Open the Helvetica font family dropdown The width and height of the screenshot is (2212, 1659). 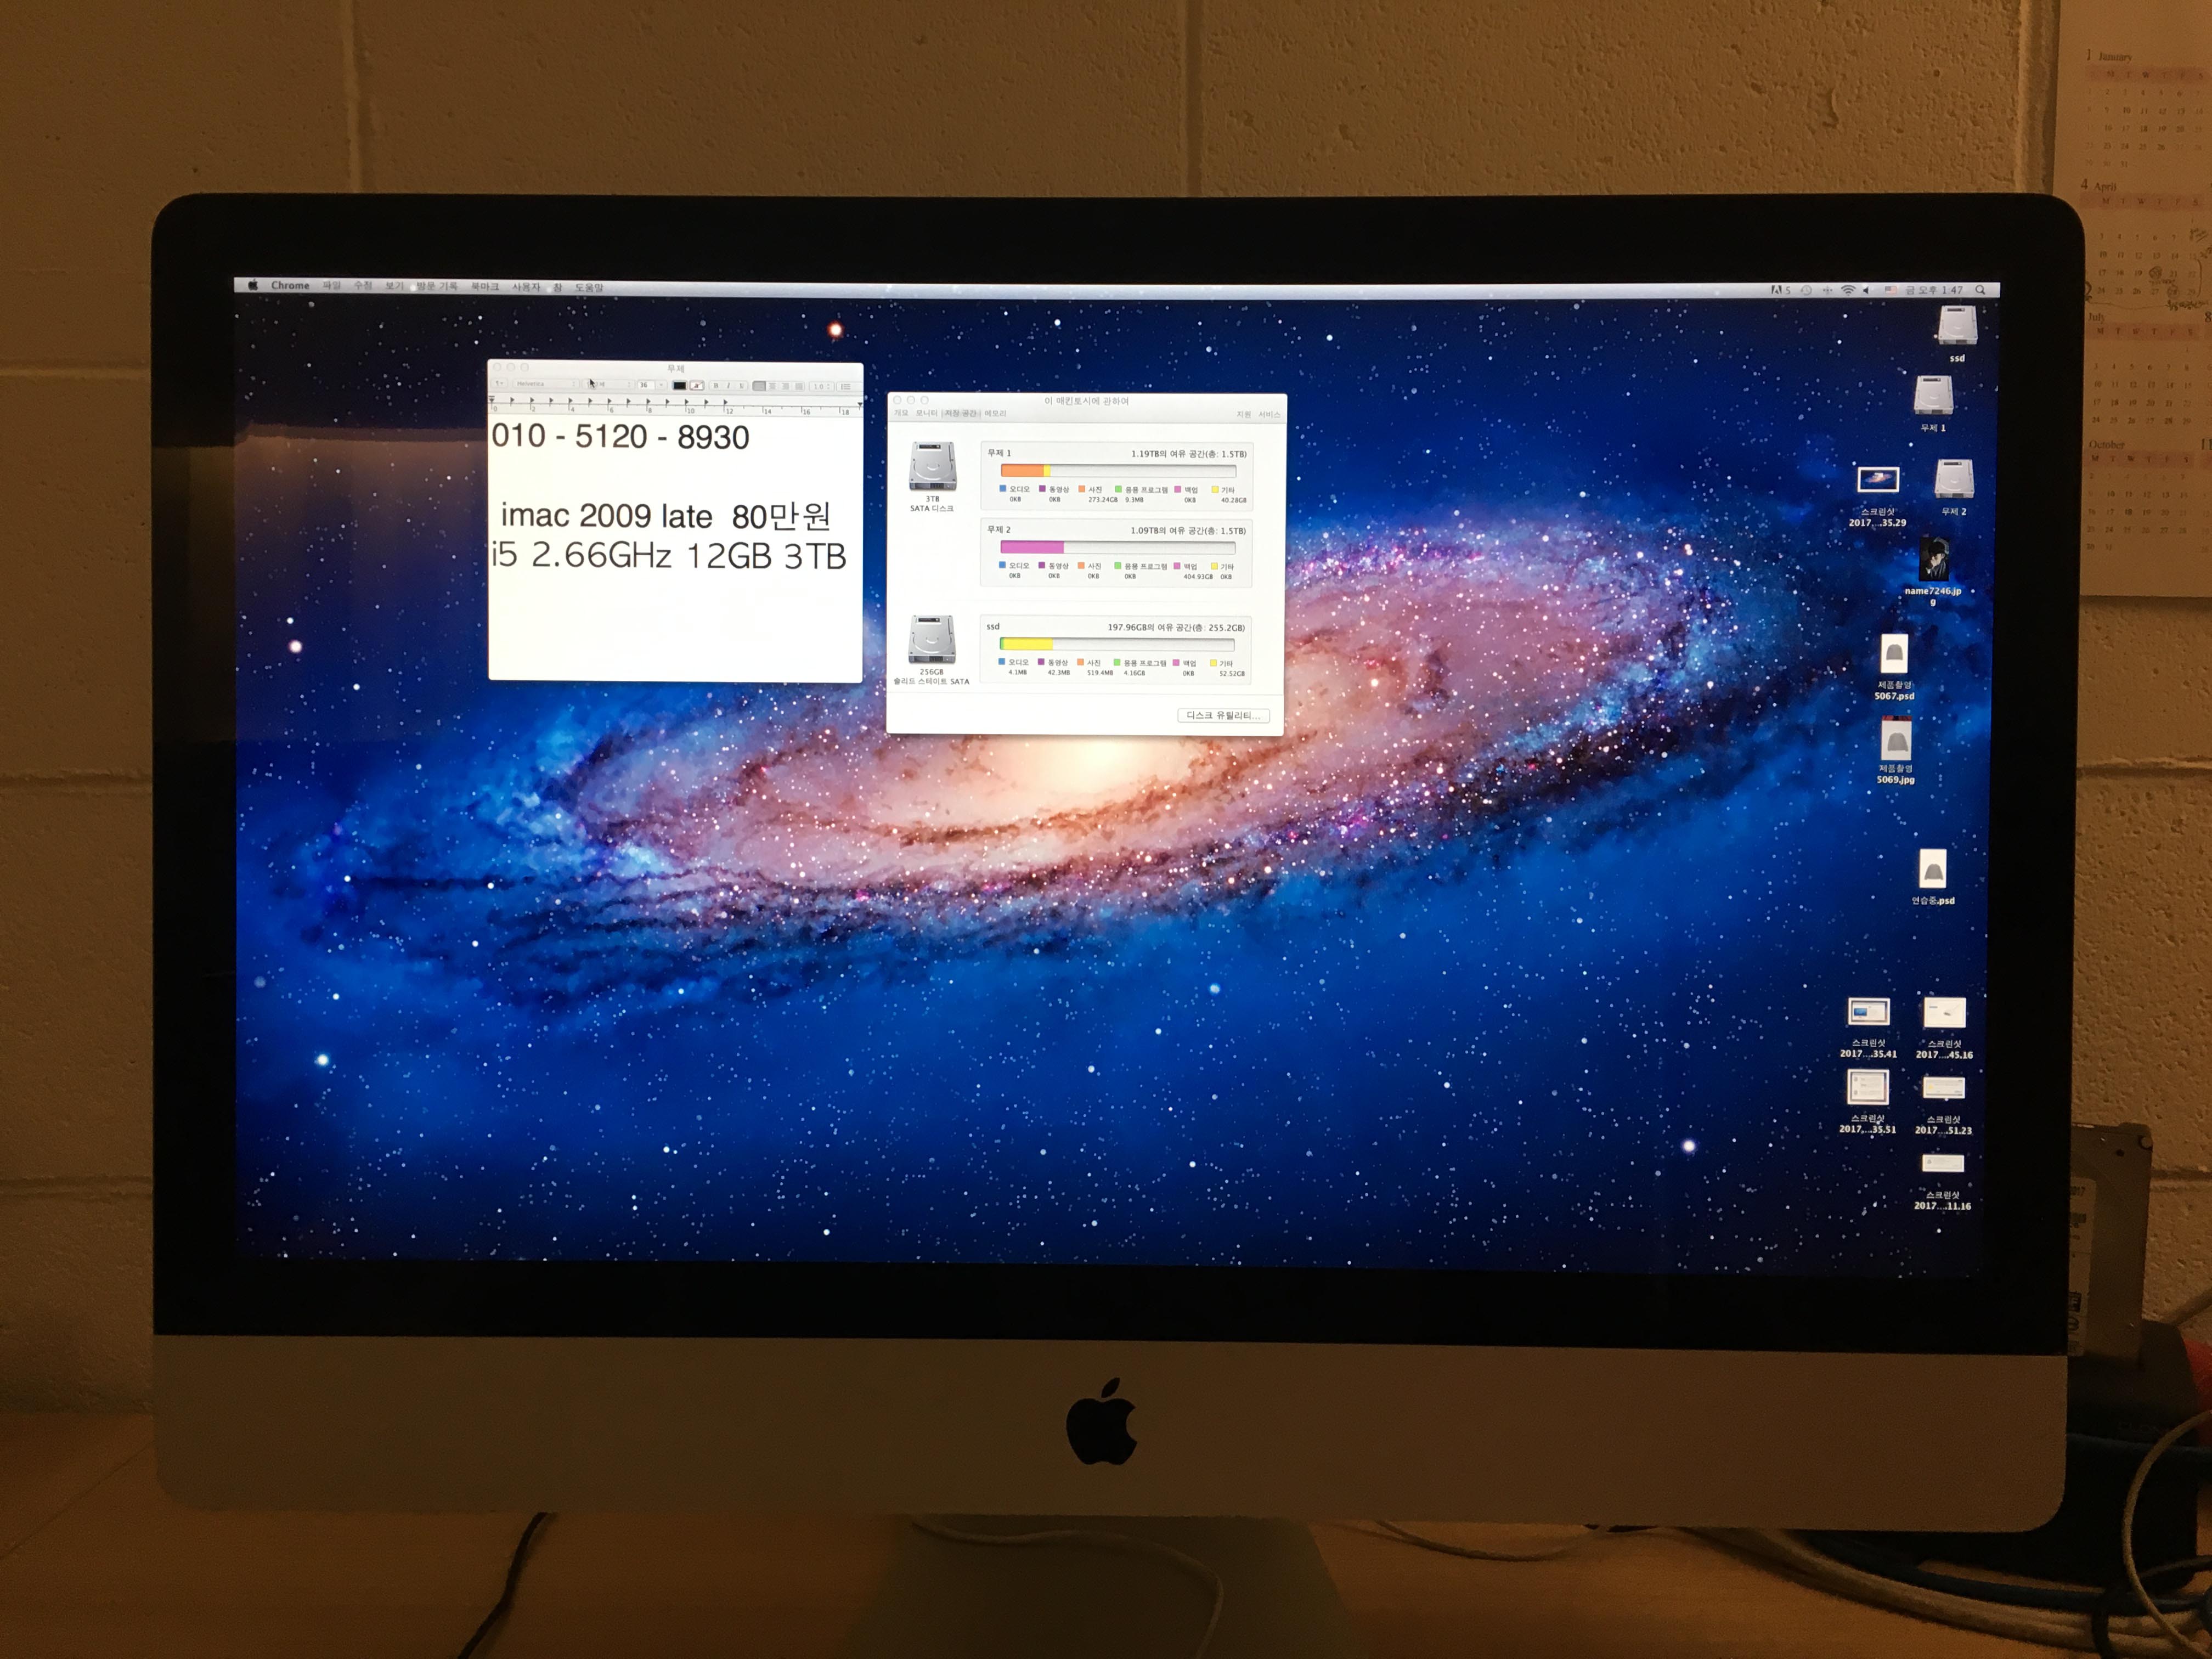coord(545,384)
